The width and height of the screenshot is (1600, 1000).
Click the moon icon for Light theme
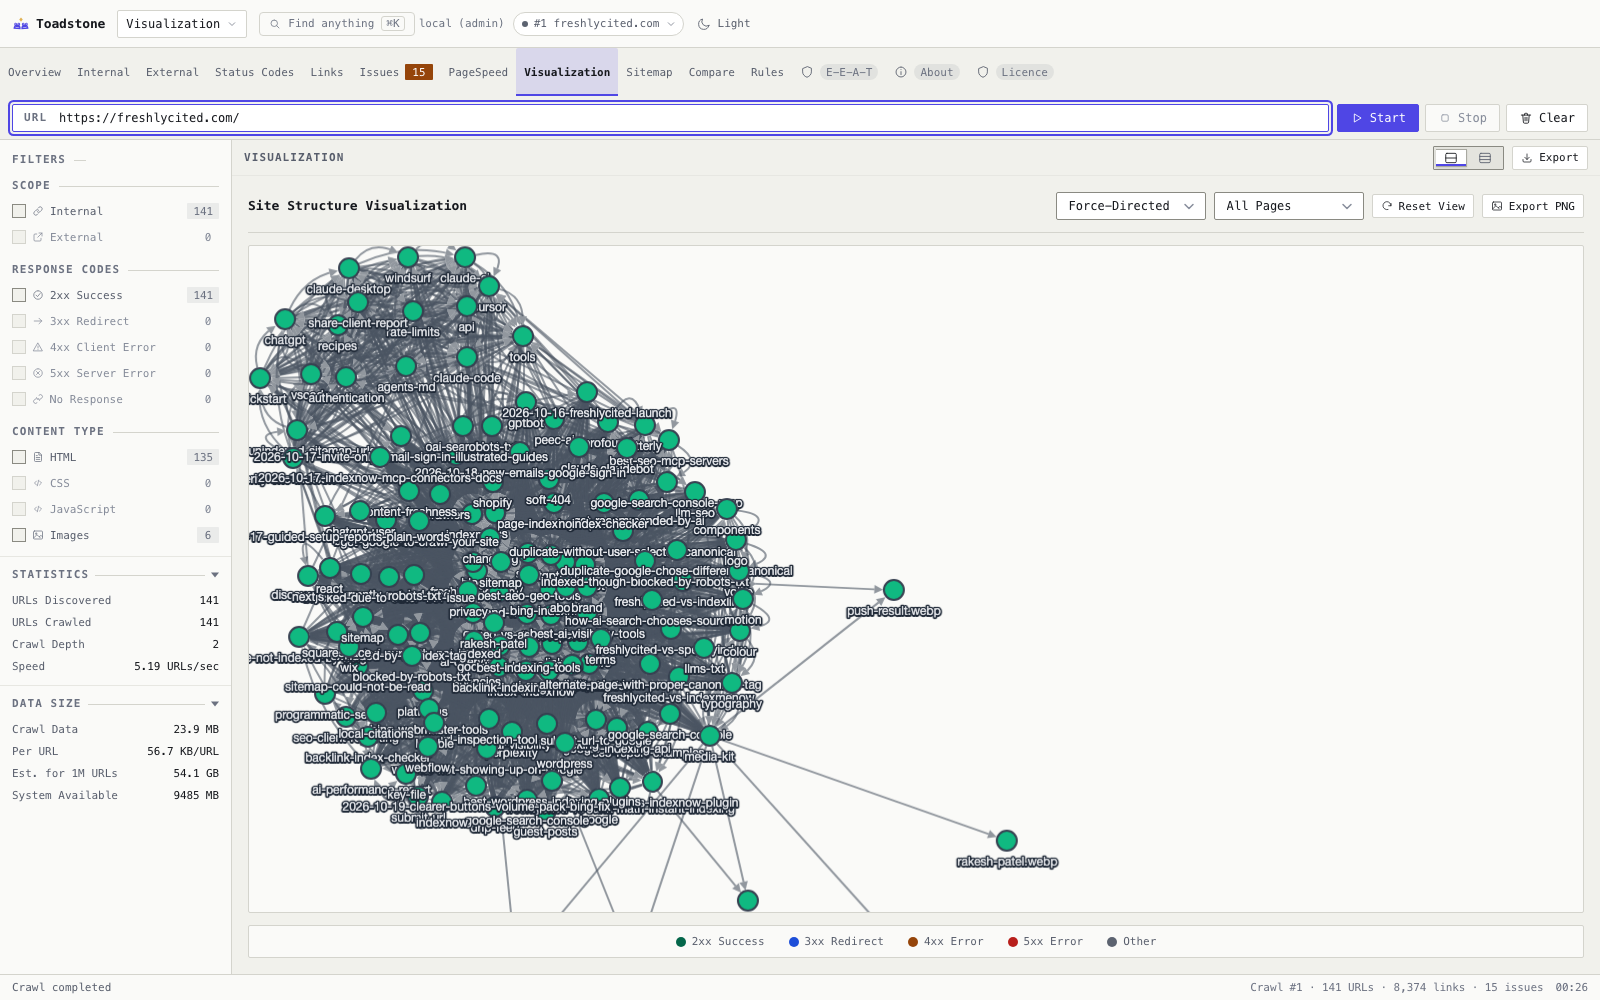704,24
